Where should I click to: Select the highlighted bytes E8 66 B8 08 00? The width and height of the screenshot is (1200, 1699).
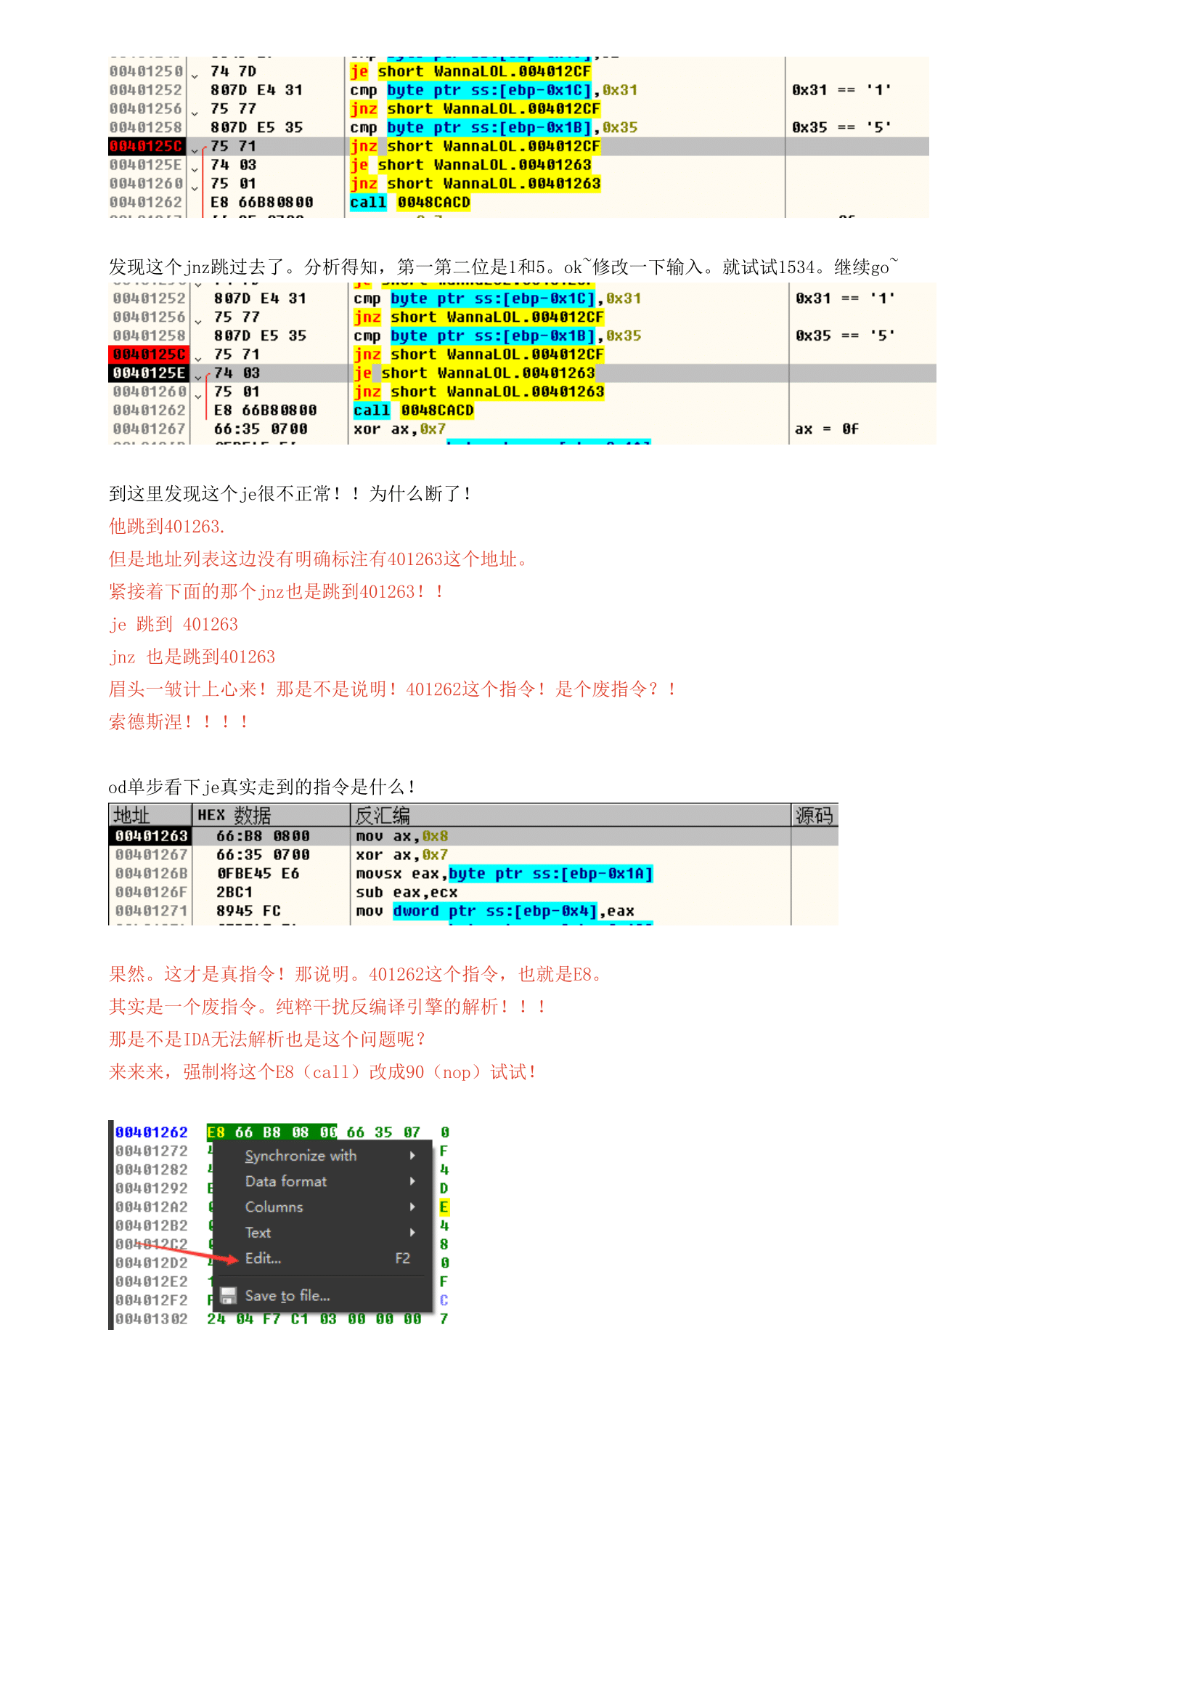click(x=272, y=1132)
